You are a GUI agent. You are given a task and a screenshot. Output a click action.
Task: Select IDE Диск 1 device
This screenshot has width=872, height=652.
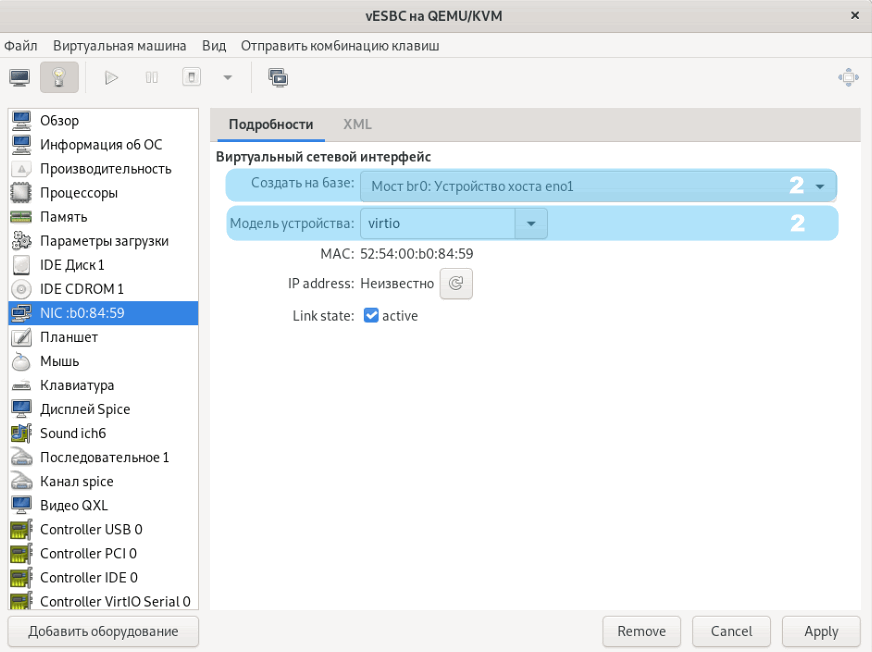[103, 265]
